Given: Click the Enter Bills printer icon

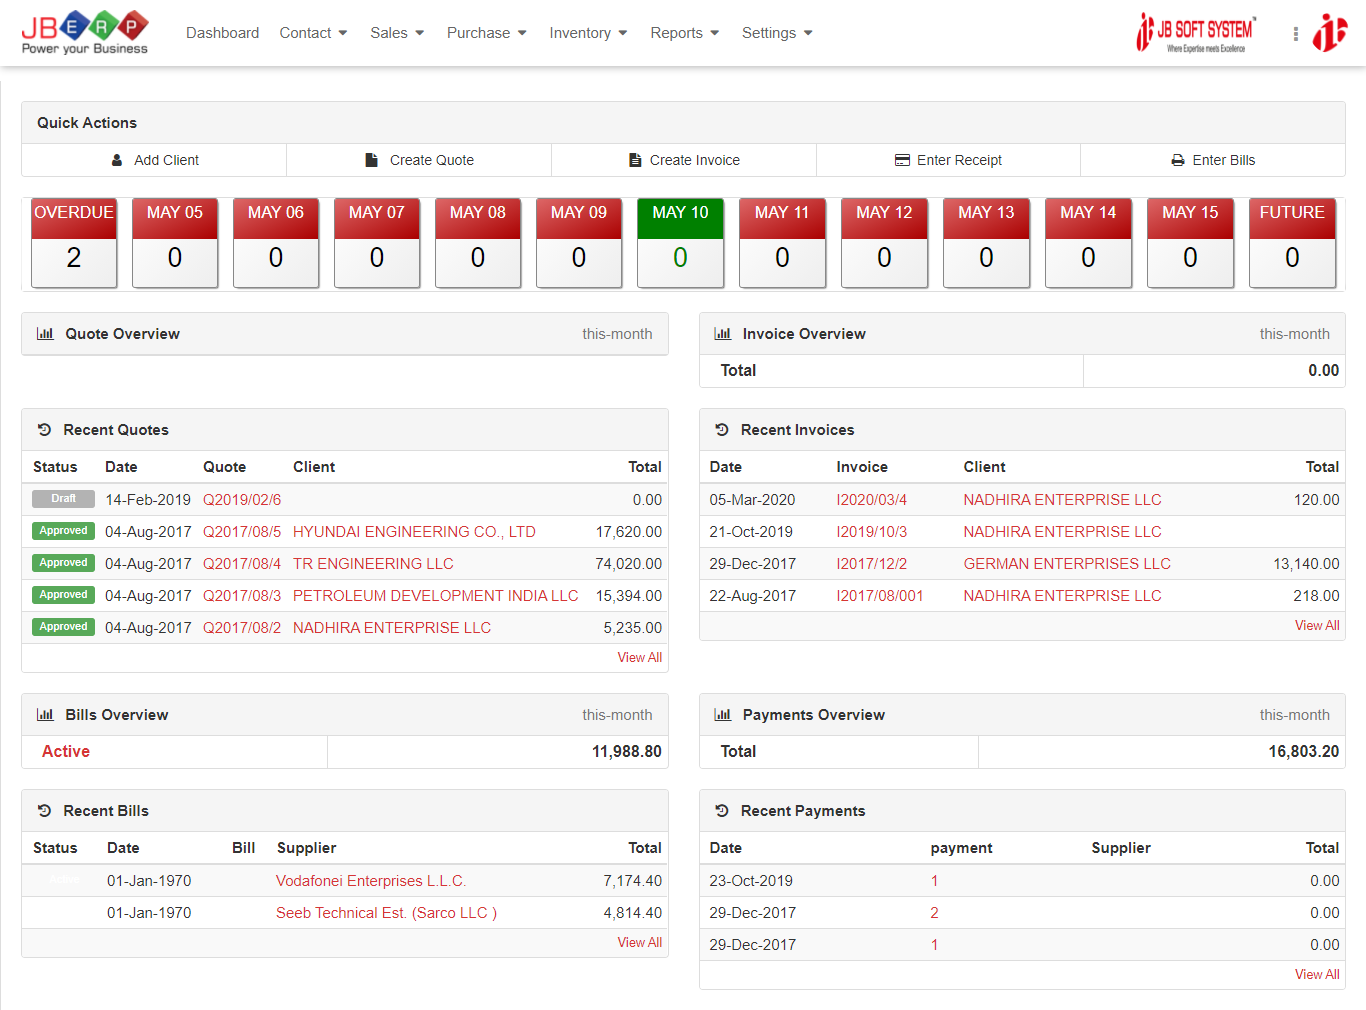Looking at the screenshot, I should (1178, 160).
